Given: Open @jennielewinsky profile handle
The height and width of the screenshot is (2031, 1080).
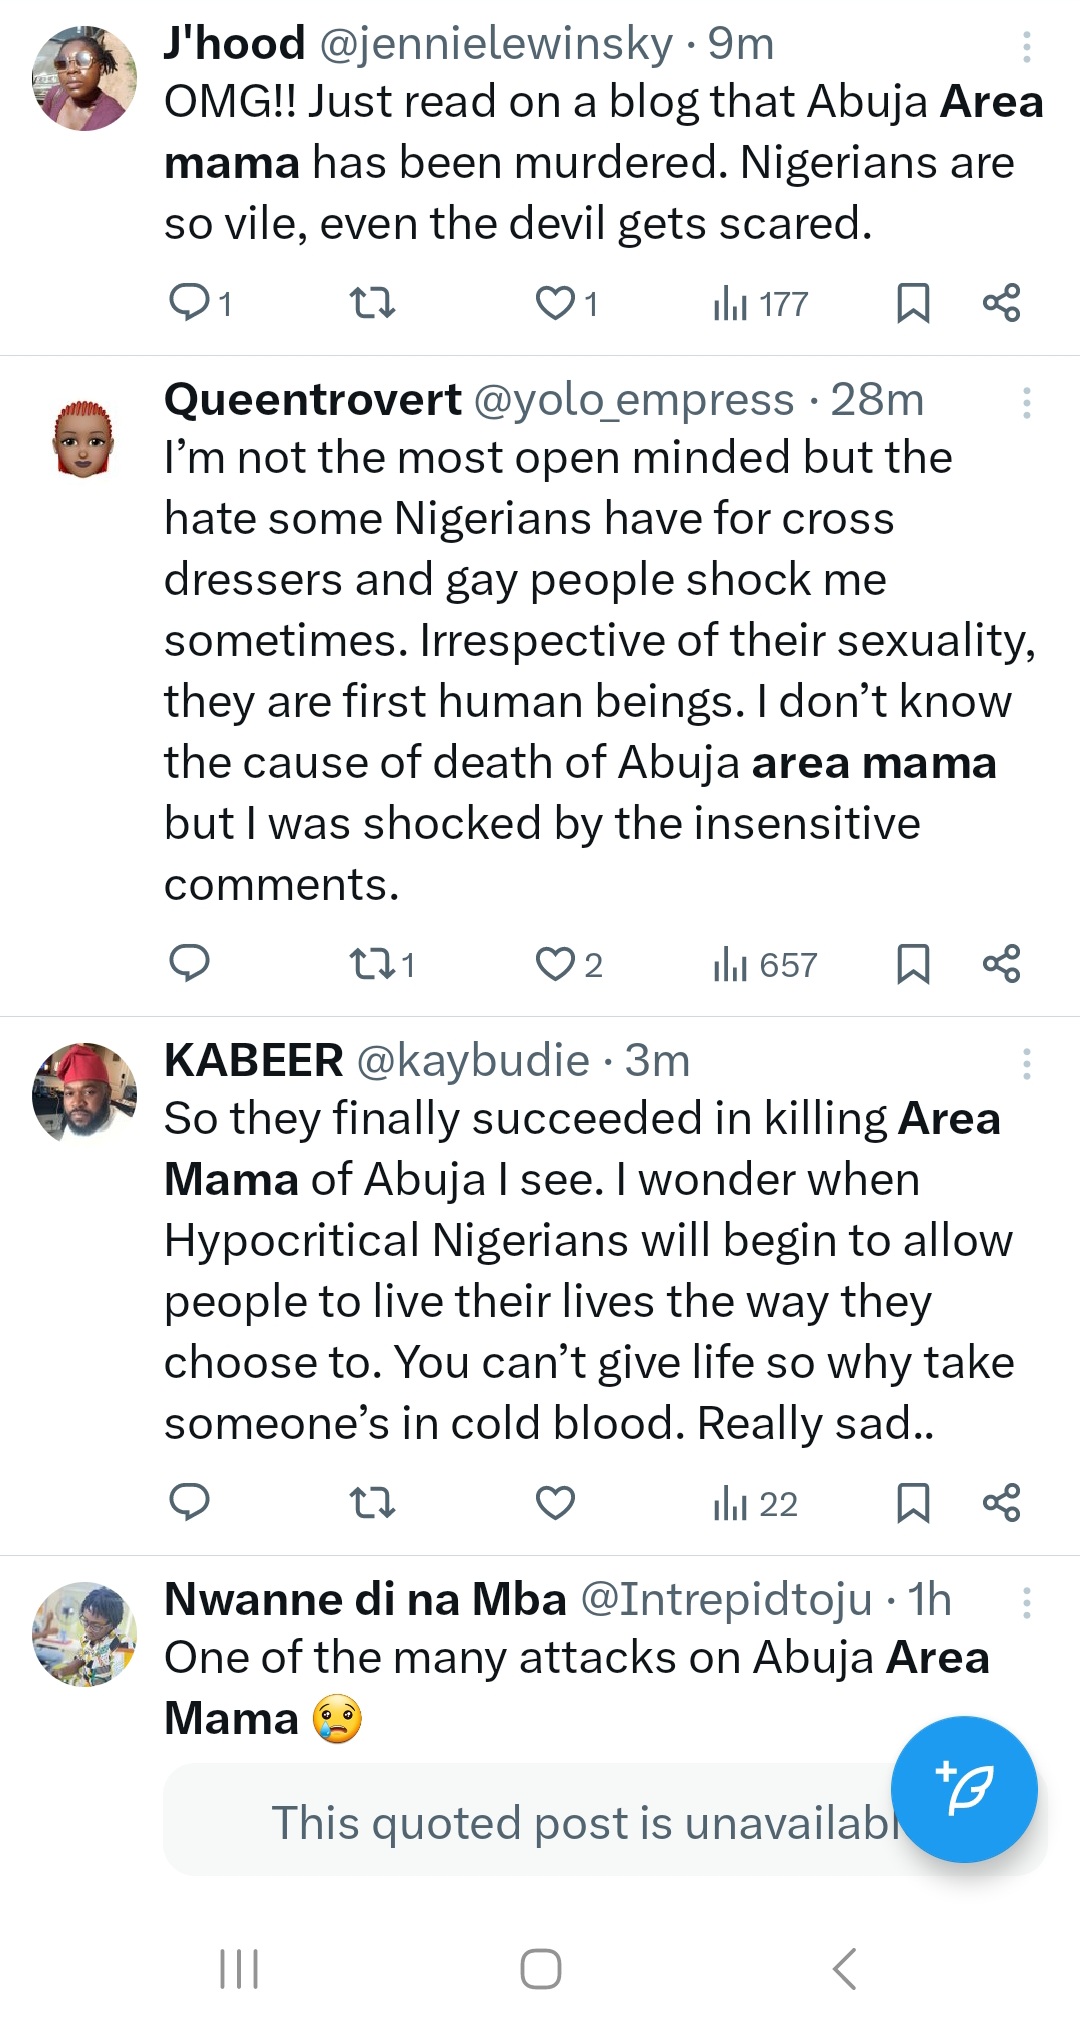Looking at the screenshot, I should (x=496, y=44).
